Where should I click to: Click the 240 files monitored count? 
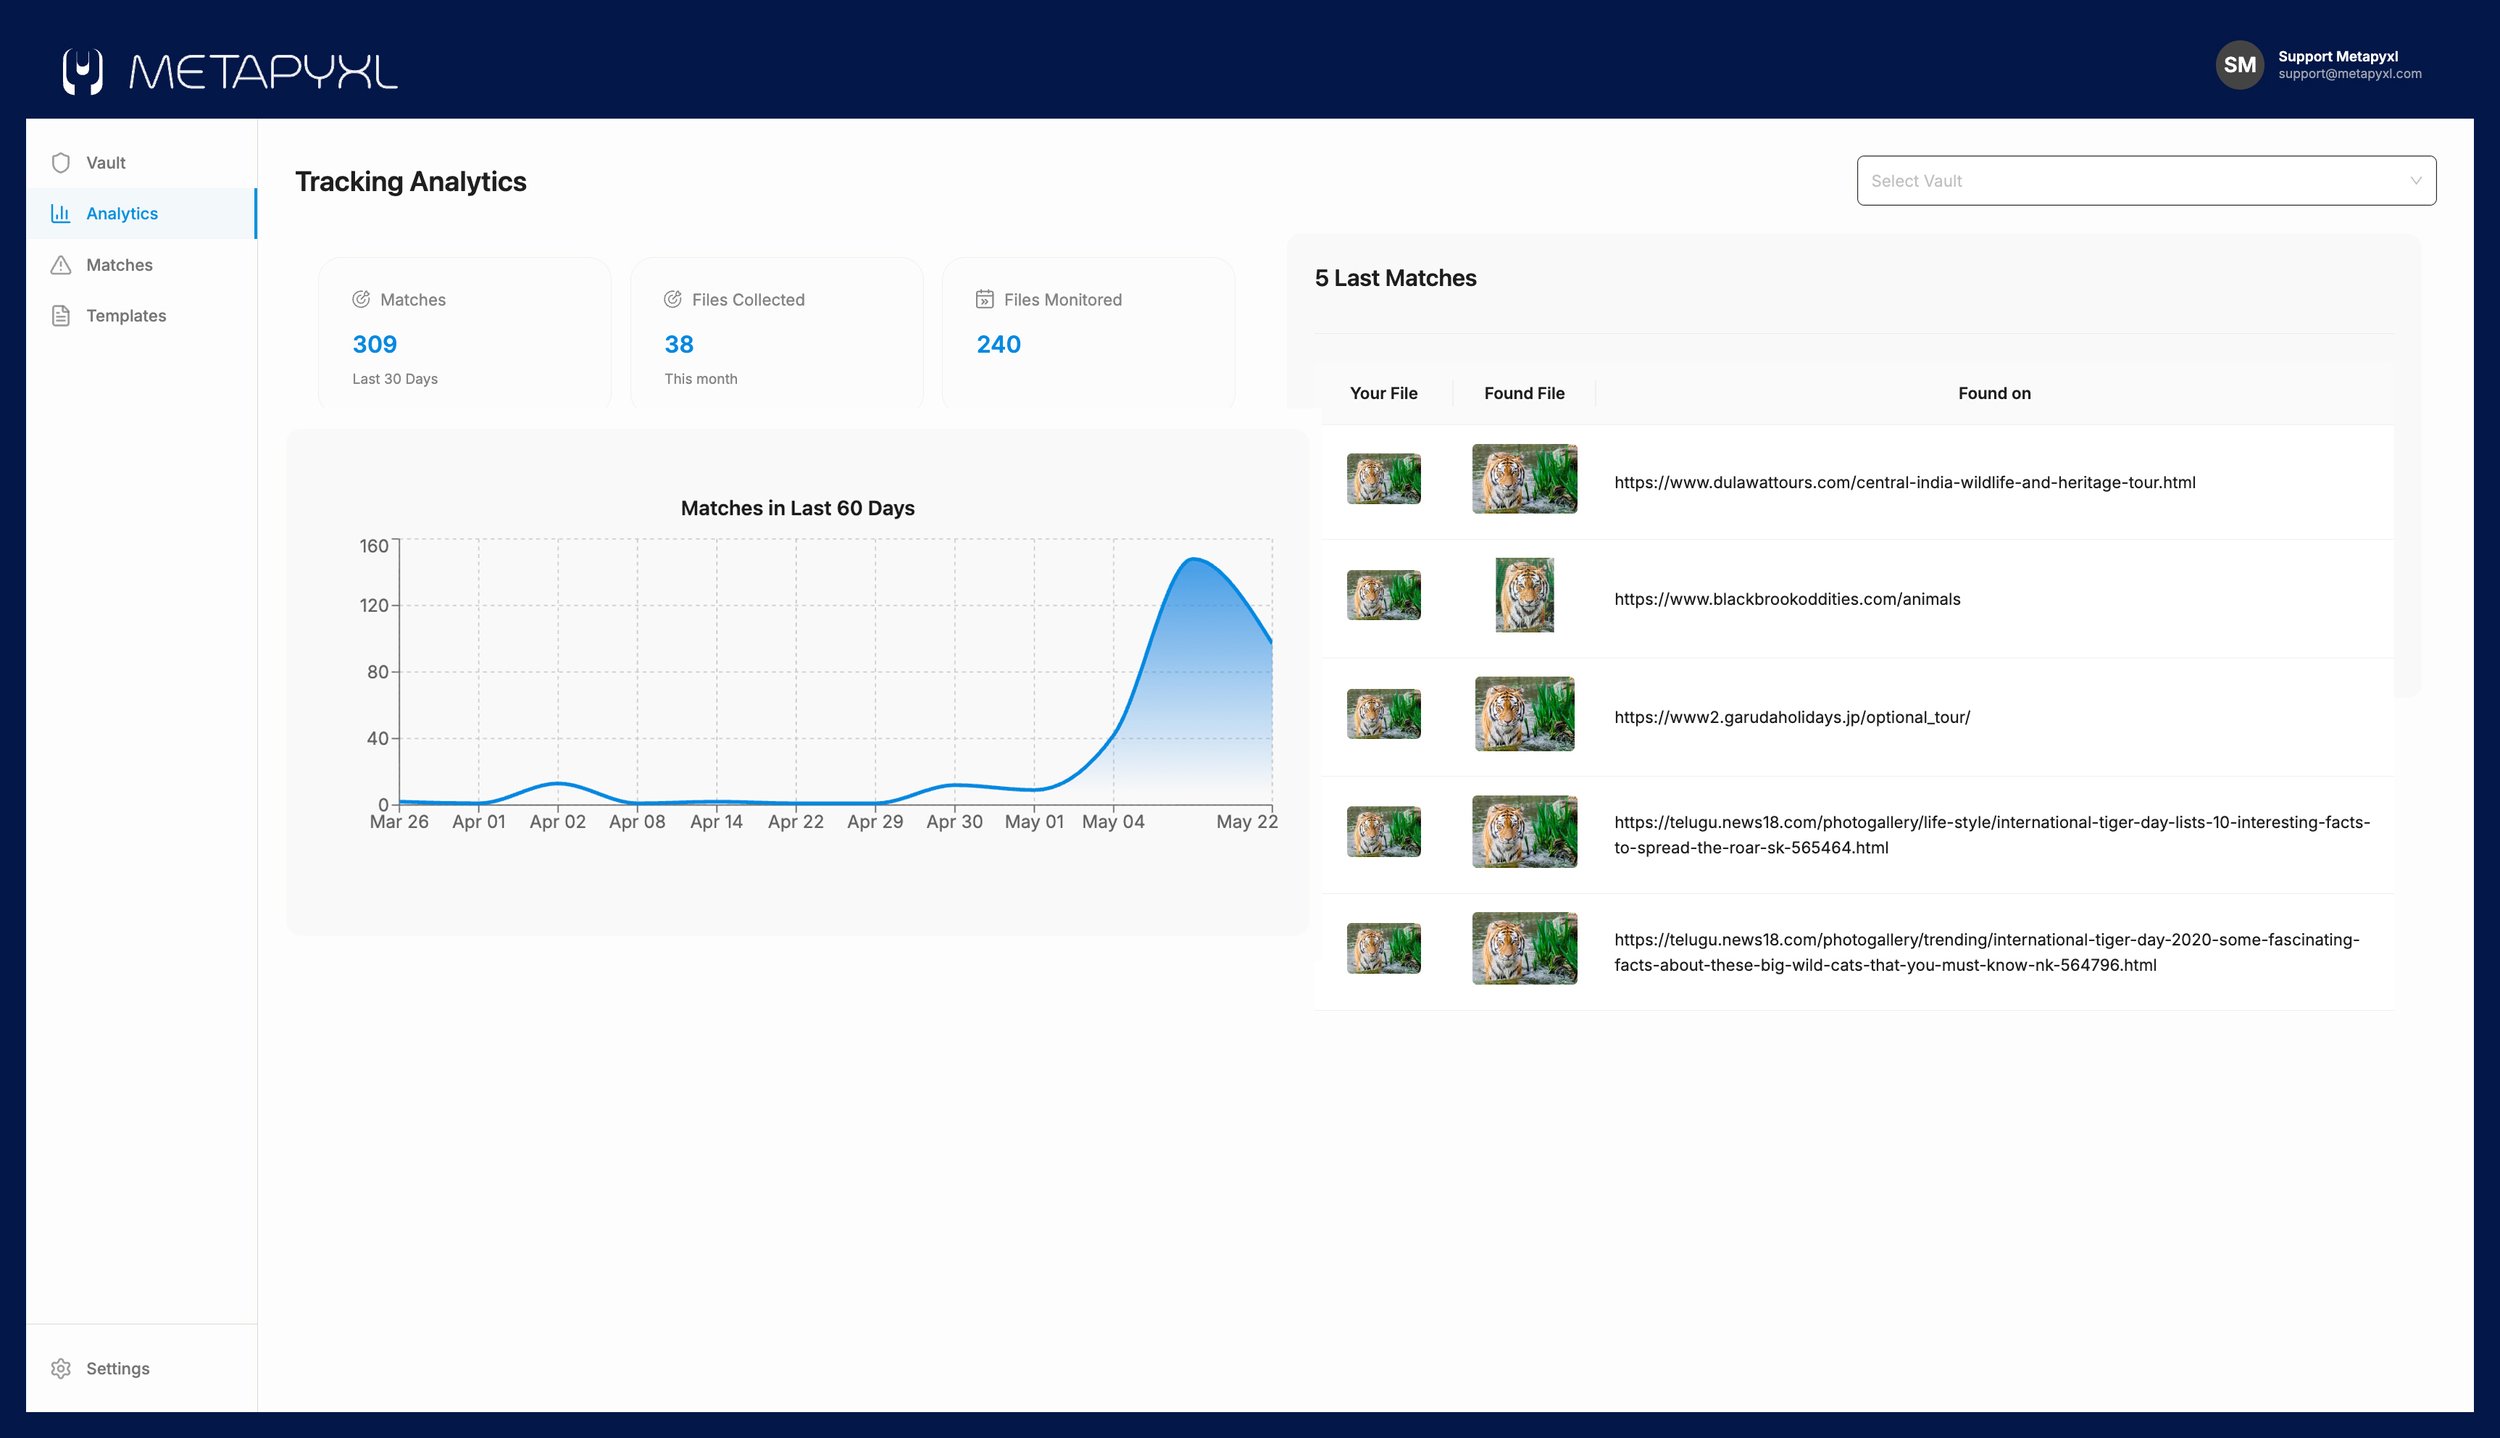coord(998,344)
